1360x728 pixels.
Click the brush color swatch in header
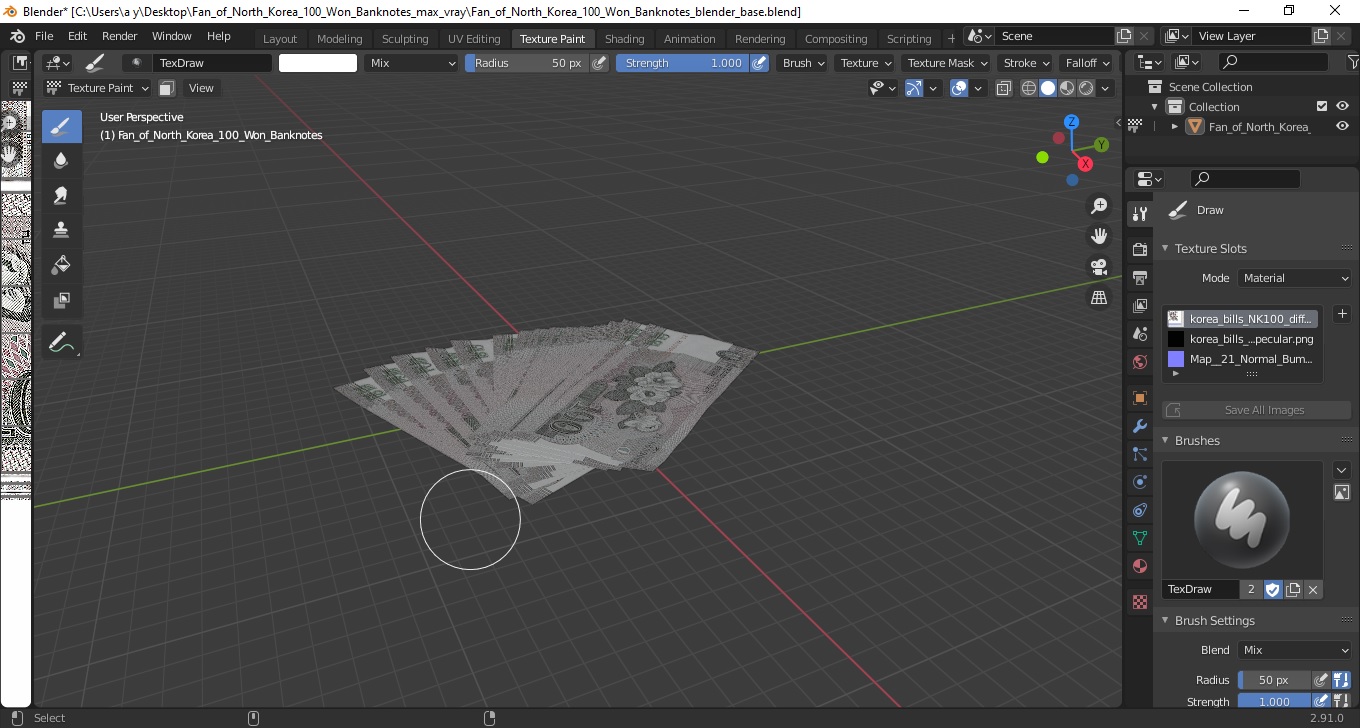(318, 63)
